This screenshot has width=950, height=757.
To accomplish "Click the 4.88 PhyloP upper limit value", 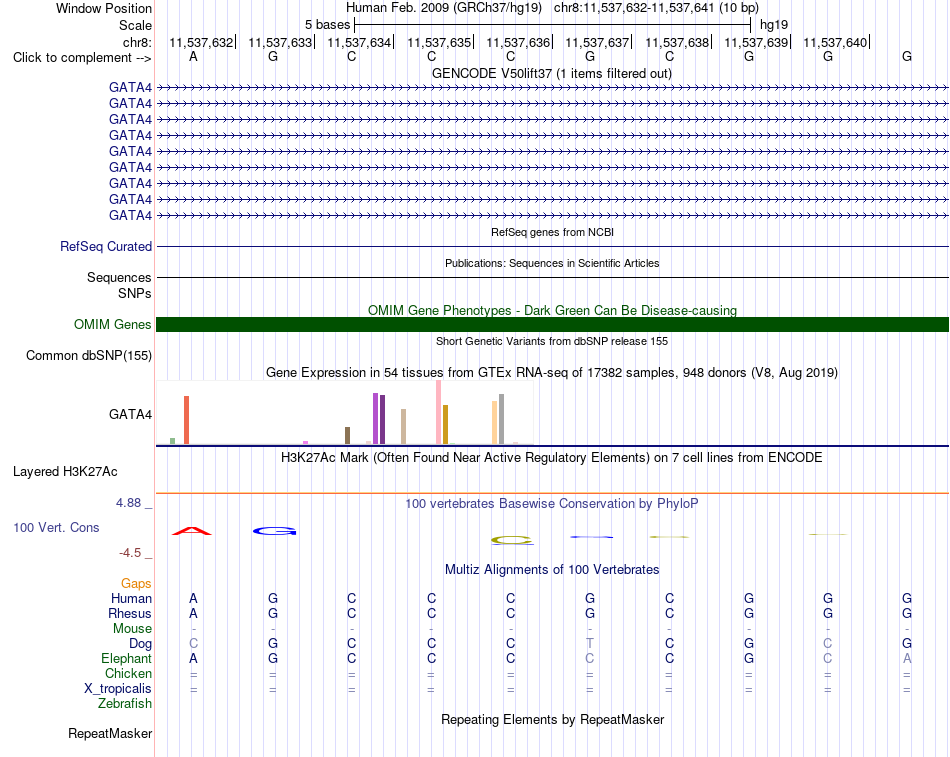I will 128,502.
